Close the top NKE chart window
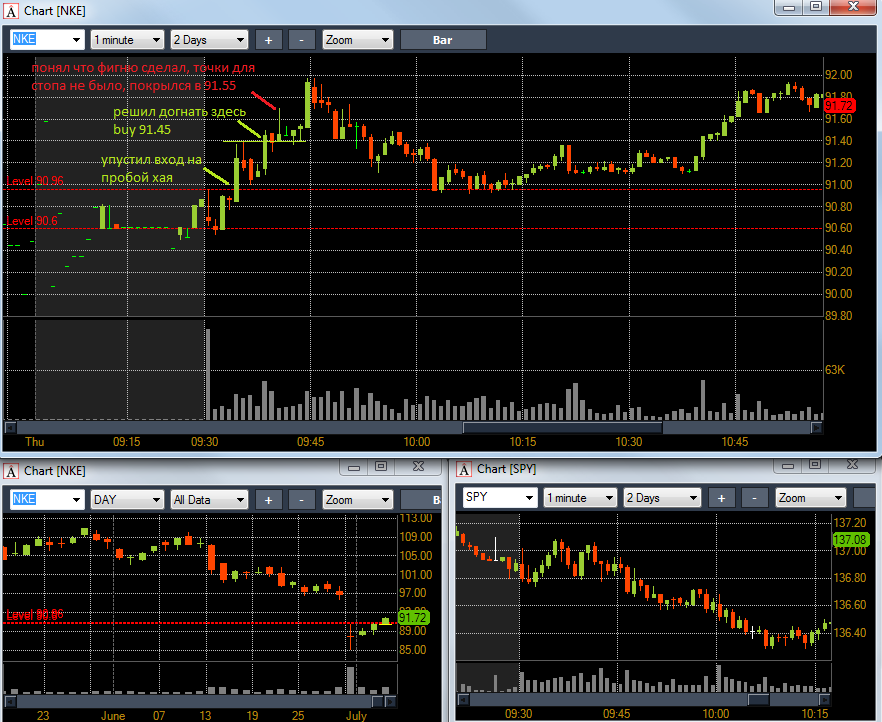 [853, 7]
